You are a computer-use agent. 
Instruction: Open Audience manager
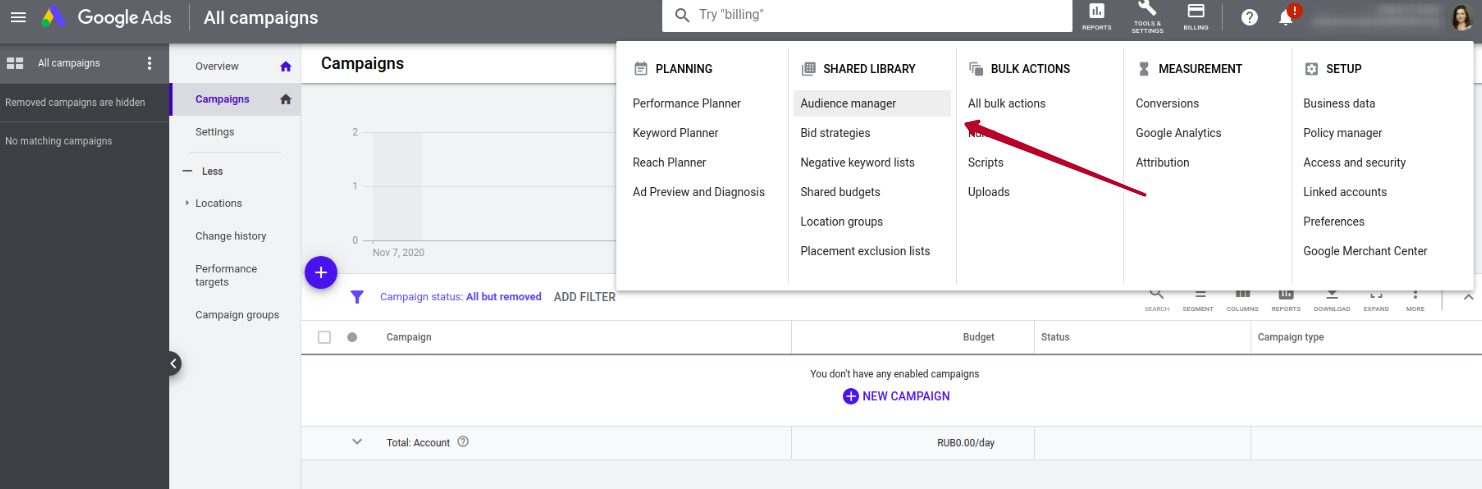(x=872, y=103)
